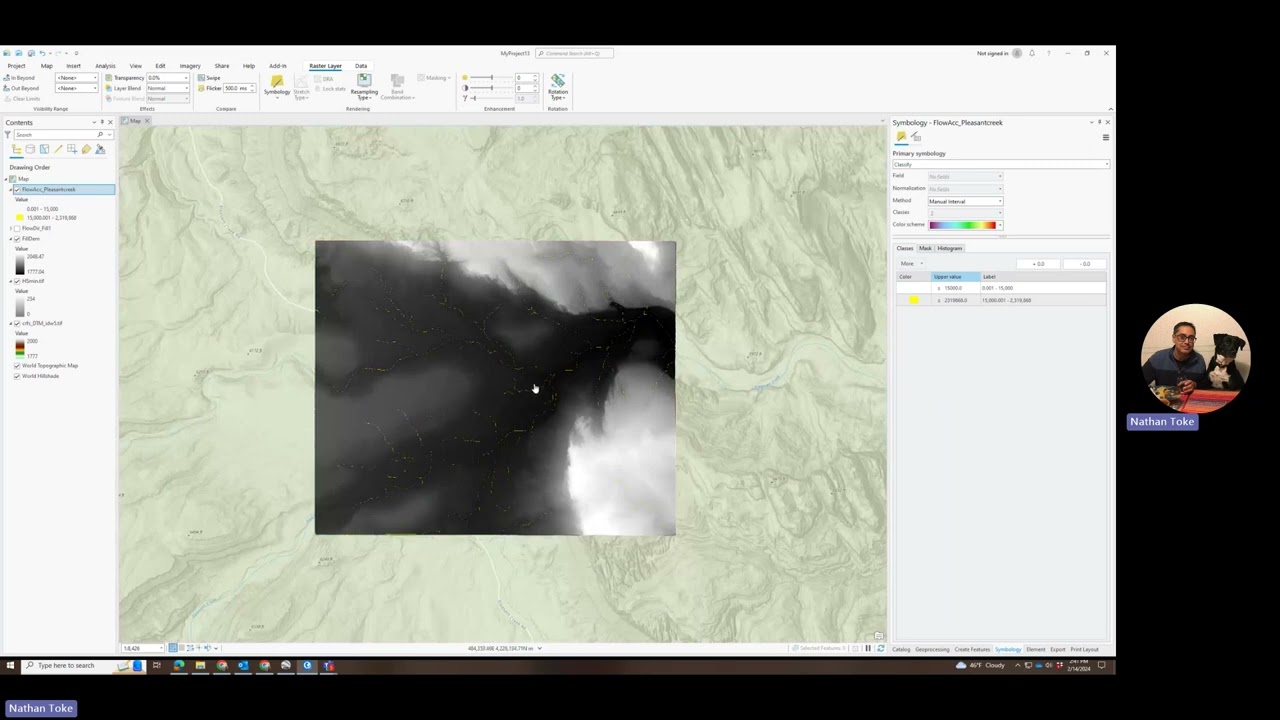The height and width of the screenshot is (720, 1280).
Task: Toggle World Hillshade layer checkbox
Action: [x=17, y=376]
